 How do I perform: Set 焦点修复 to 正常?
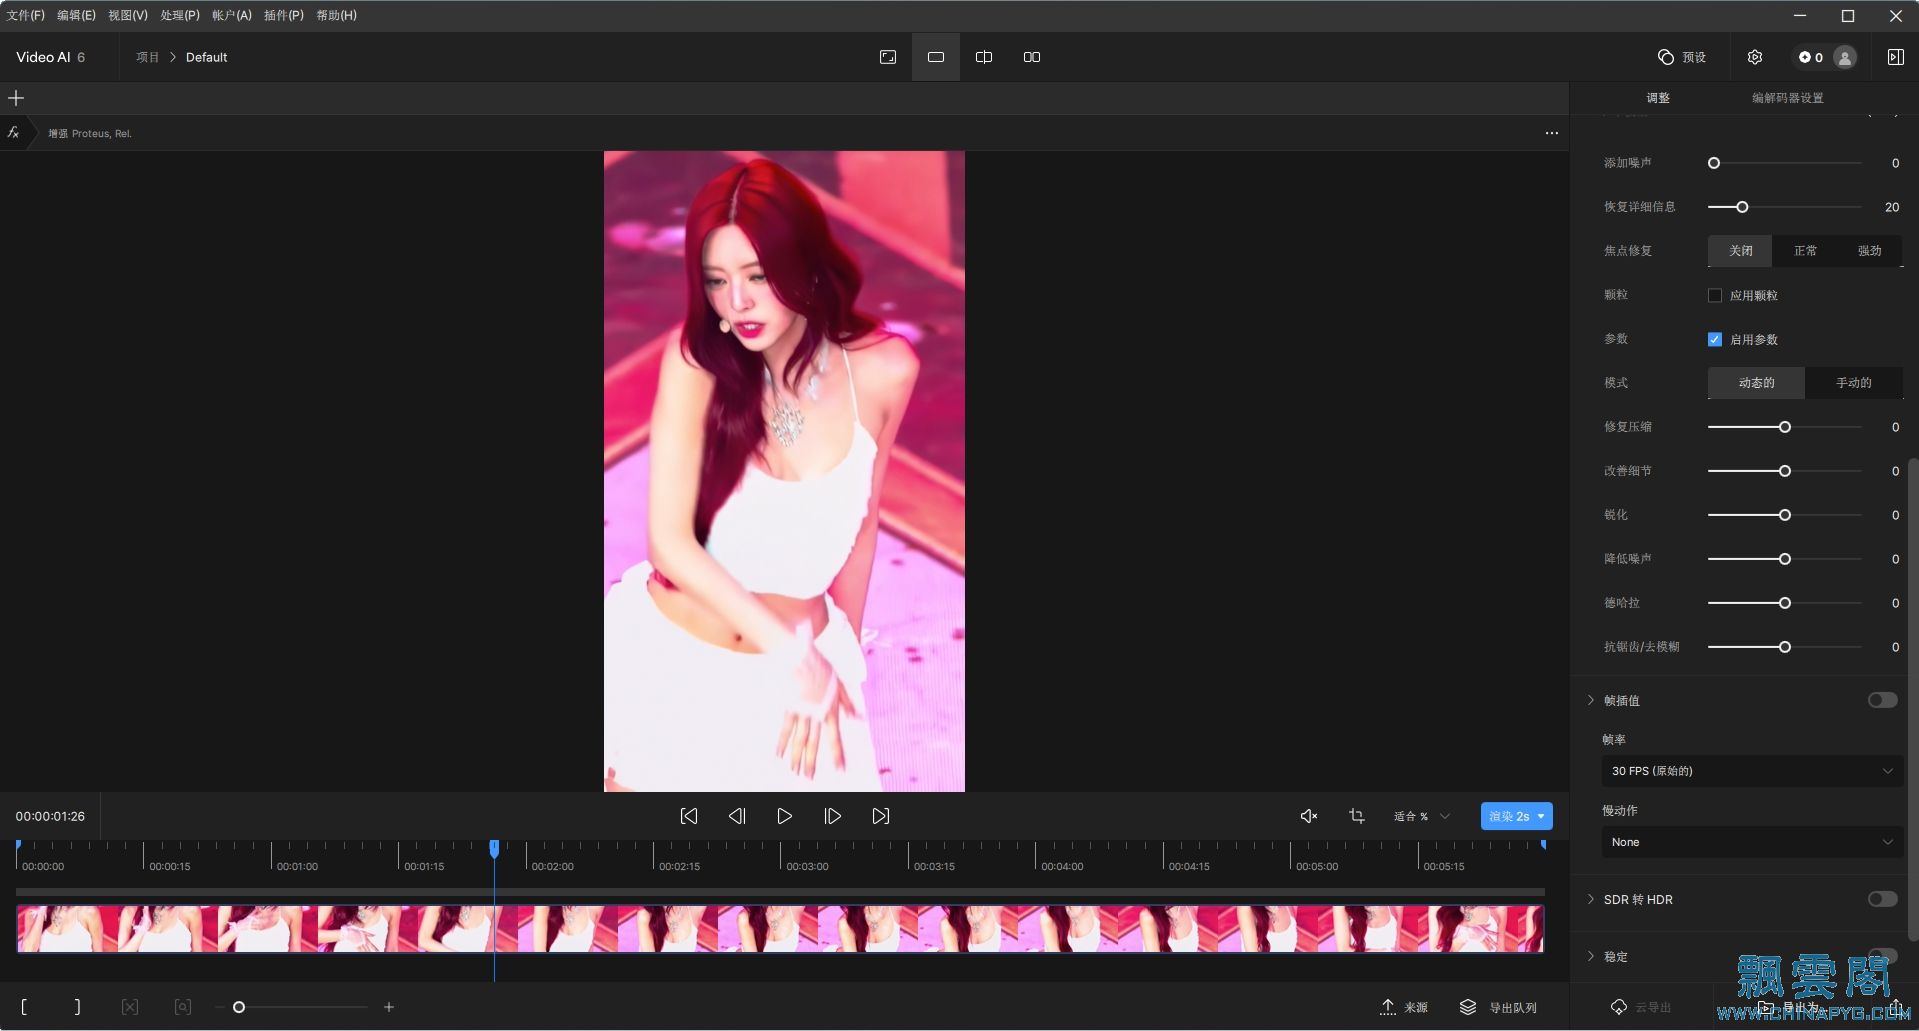point(1805,251)
